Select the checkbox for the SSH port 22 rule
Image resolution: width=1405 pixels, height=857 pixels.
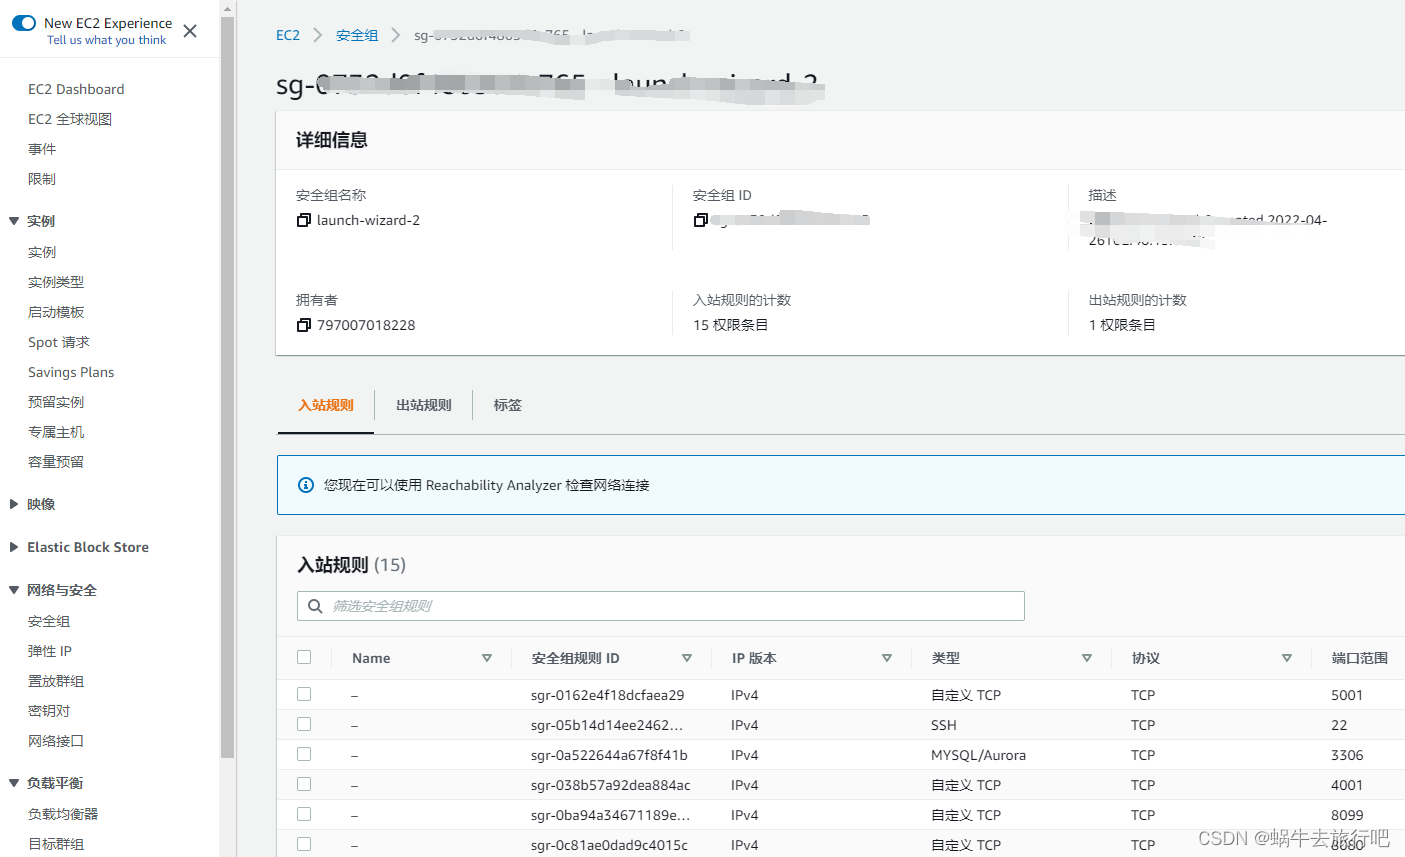[304, 724]
